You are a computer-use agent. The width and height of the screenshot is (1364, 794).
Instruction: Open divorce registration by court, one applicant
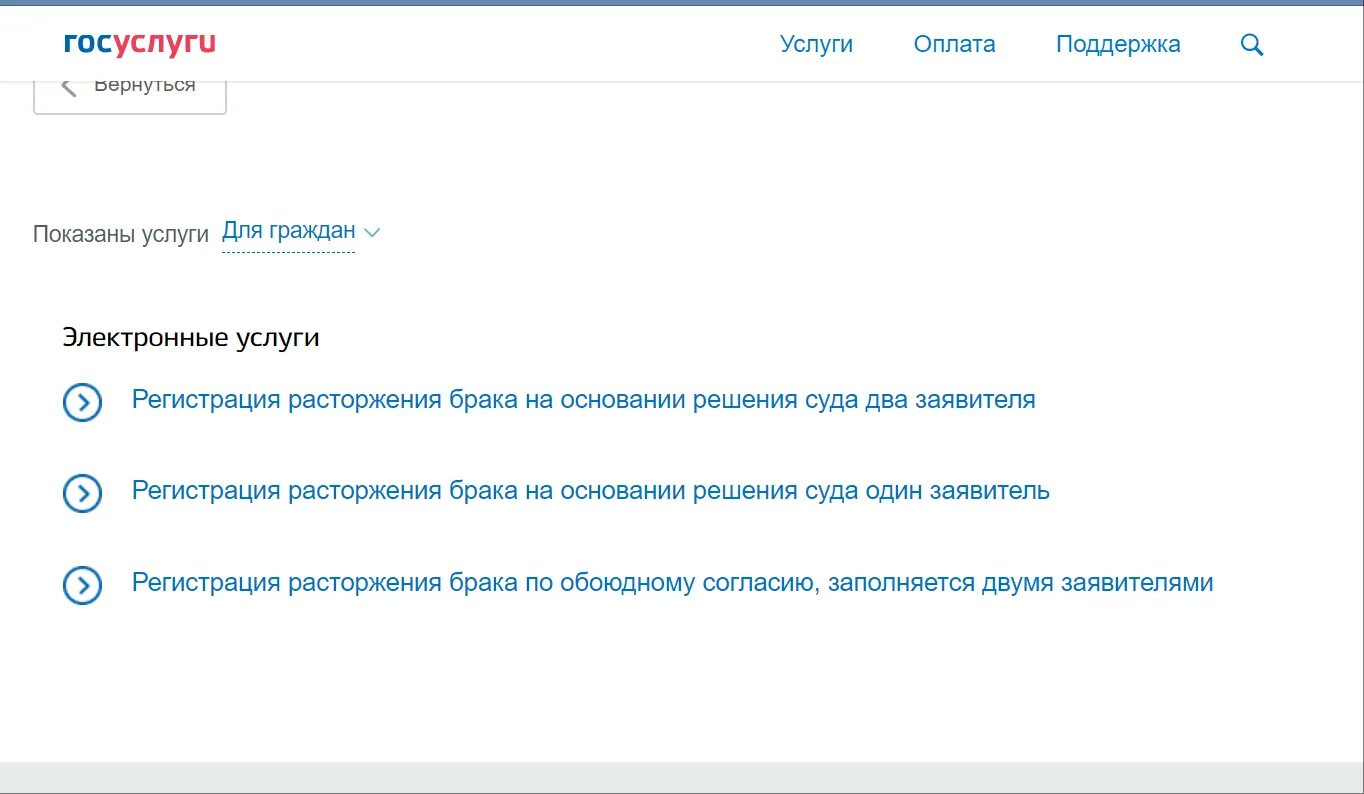[x=591, y=491]
